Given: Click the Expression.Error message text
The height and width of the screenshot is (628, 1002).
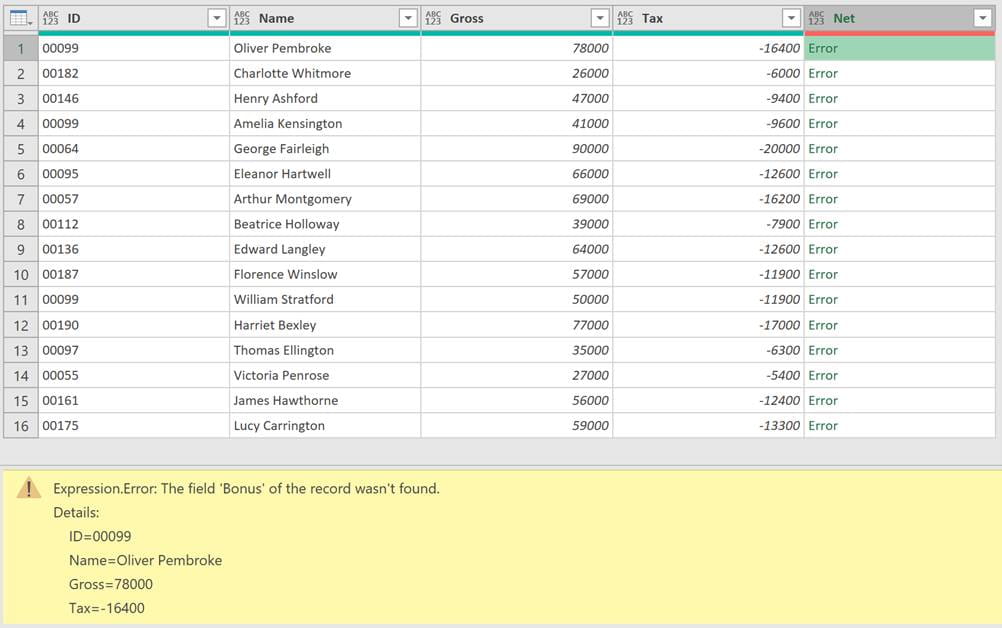Looking at the screenshot, I should point(247,489).
